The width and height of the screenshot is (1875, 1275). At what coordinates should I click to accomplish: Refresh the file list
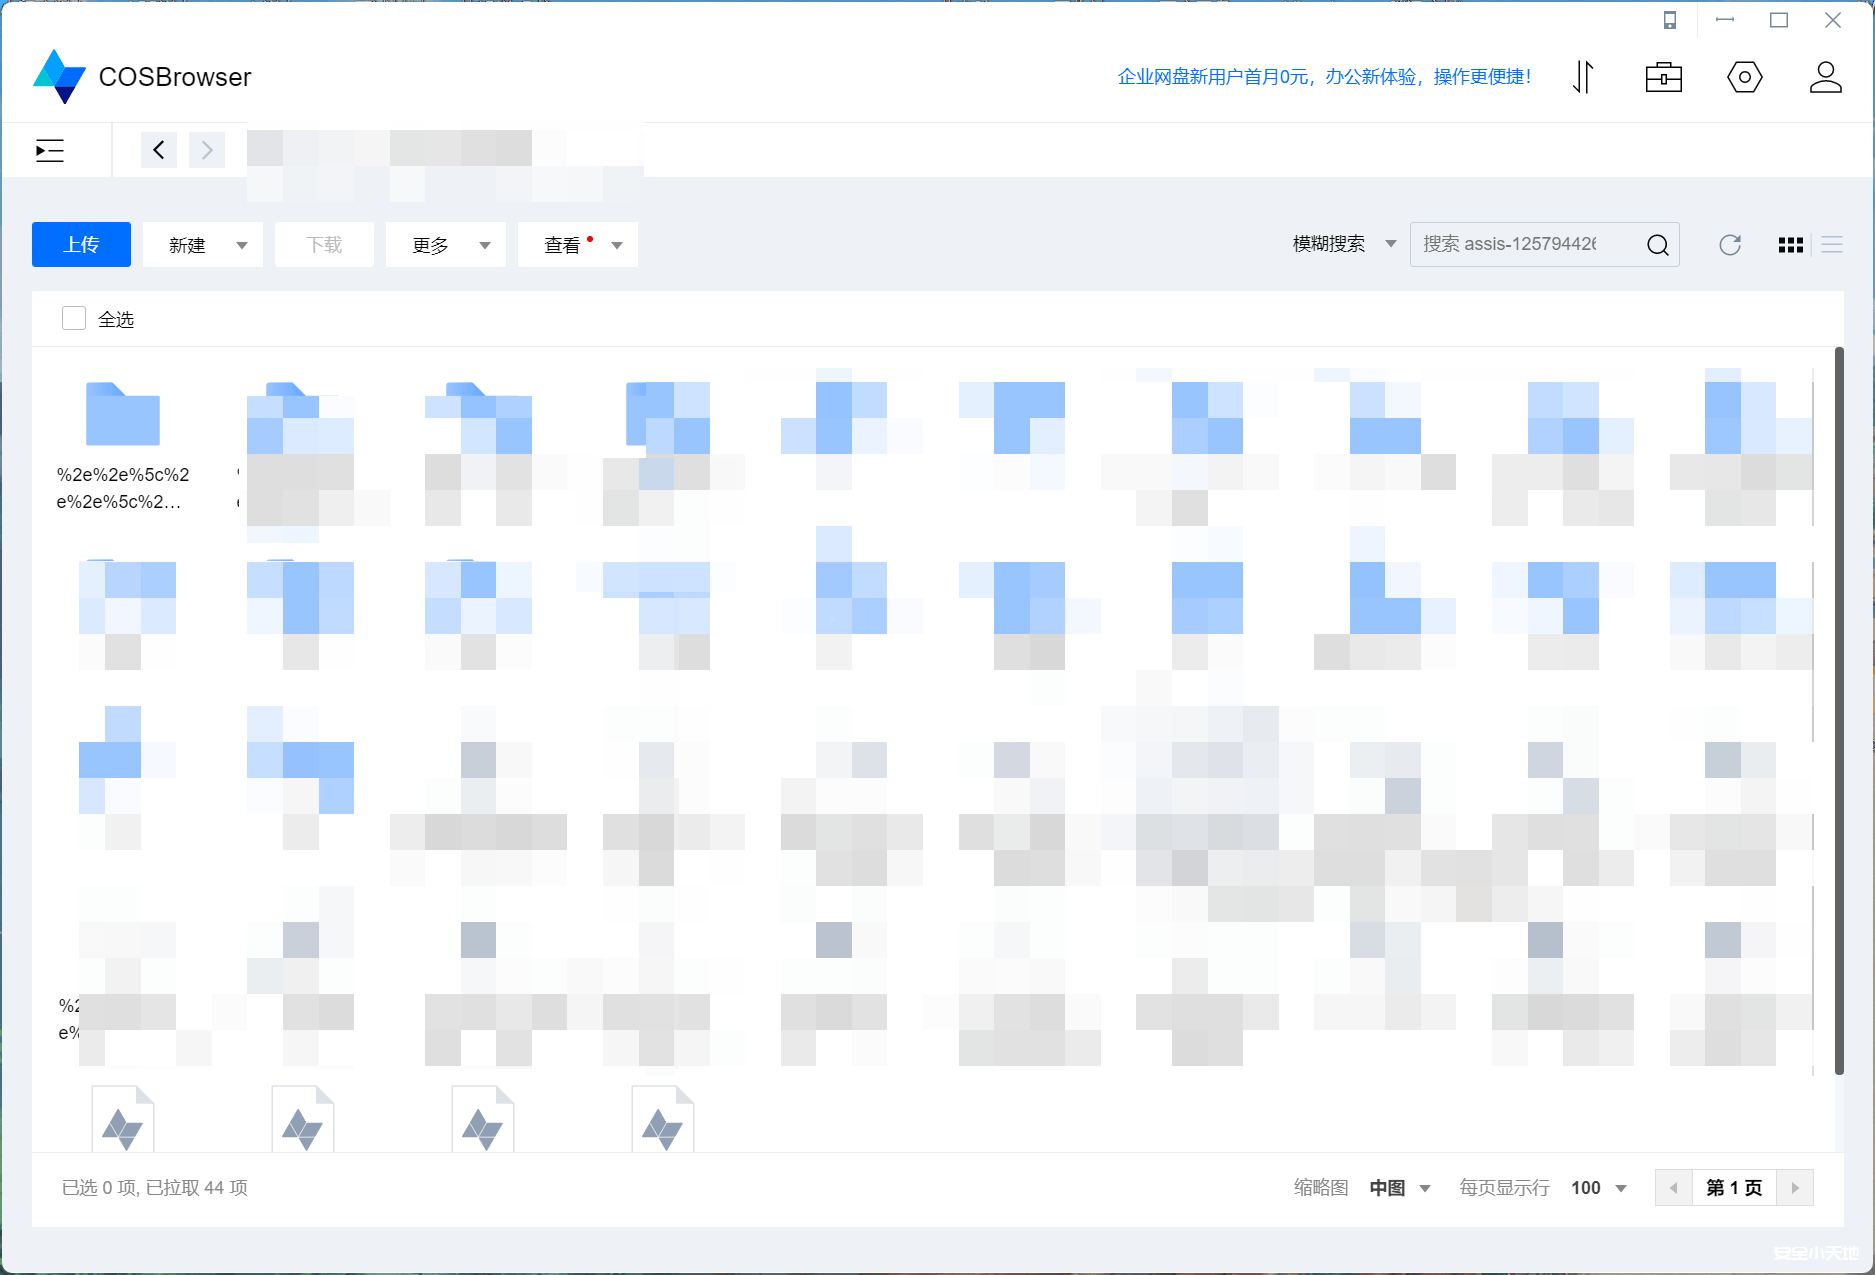(1730, 244)
